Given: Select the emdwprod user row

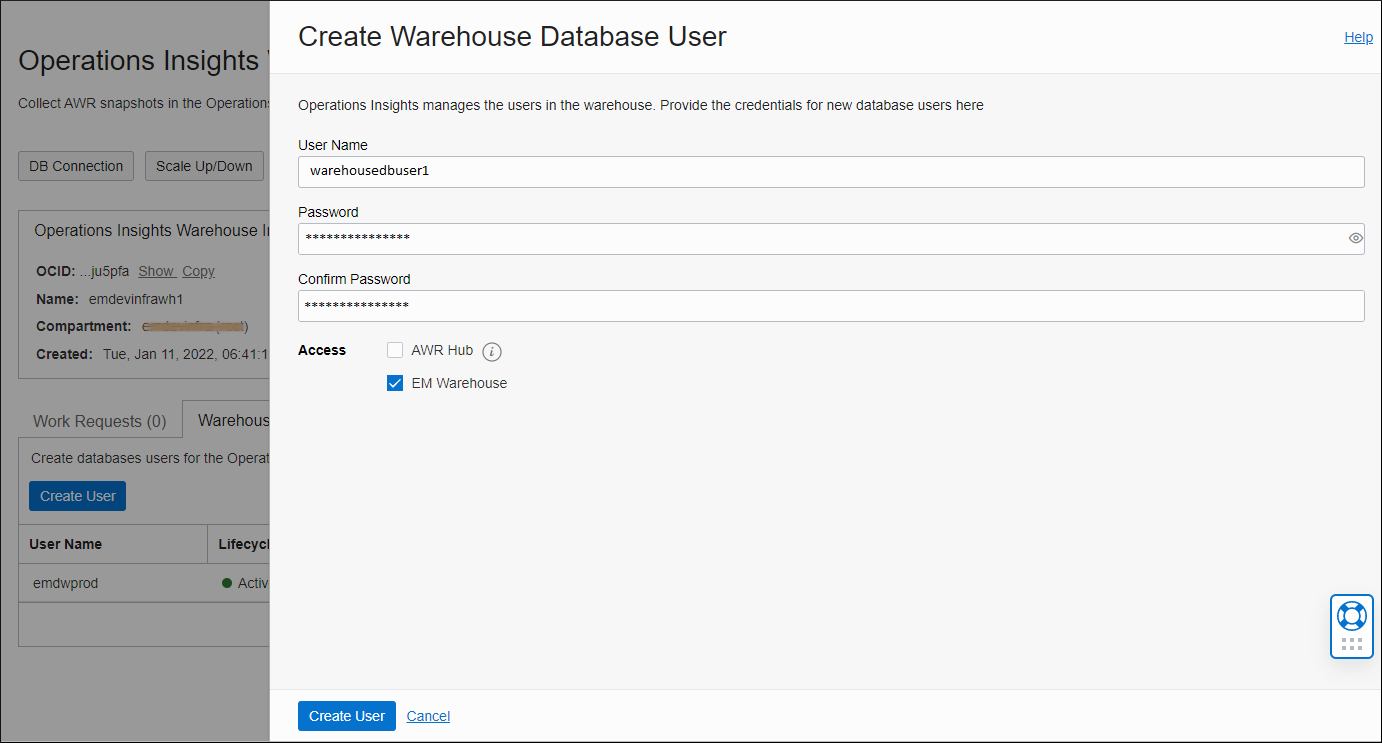Looking at the screenshot, I should pos(65,582).
